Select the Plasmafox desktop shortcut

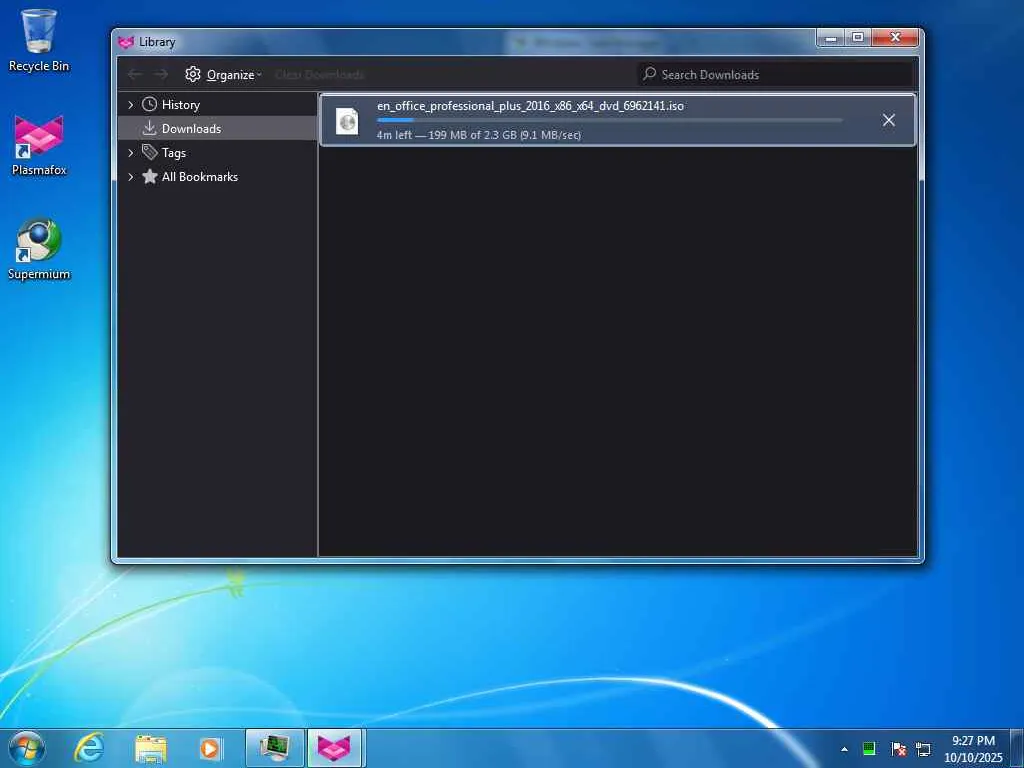pyautogui.click(x=39, y=146)
